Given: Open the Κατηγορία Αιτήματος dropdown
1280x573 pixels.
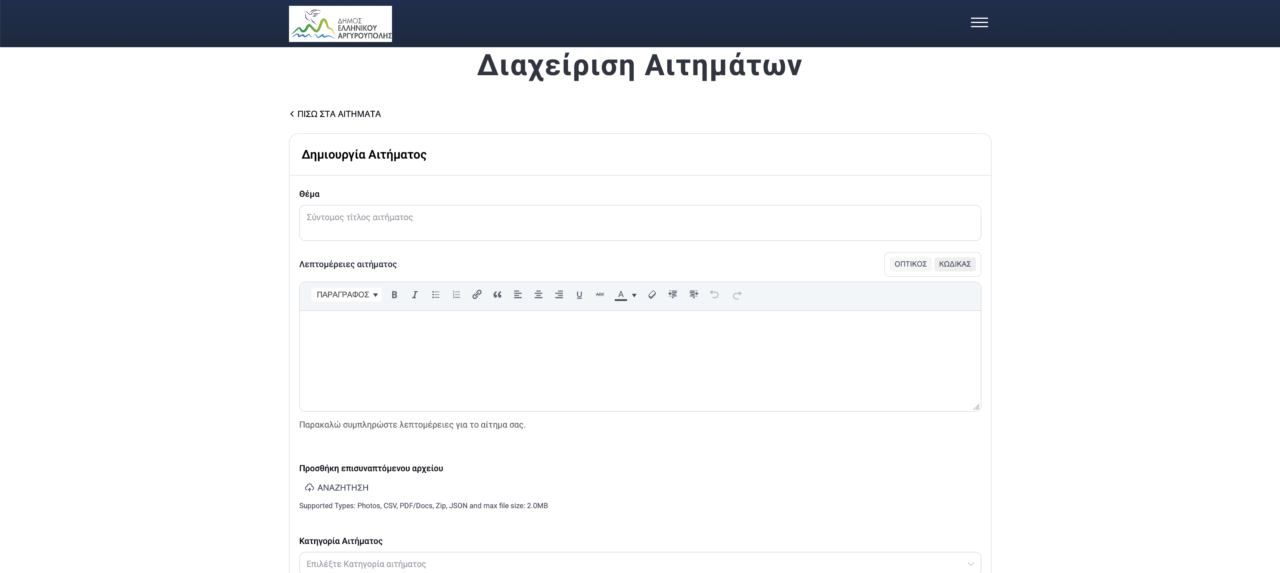Looking at the screenshot, I should (x=639, y=564).
